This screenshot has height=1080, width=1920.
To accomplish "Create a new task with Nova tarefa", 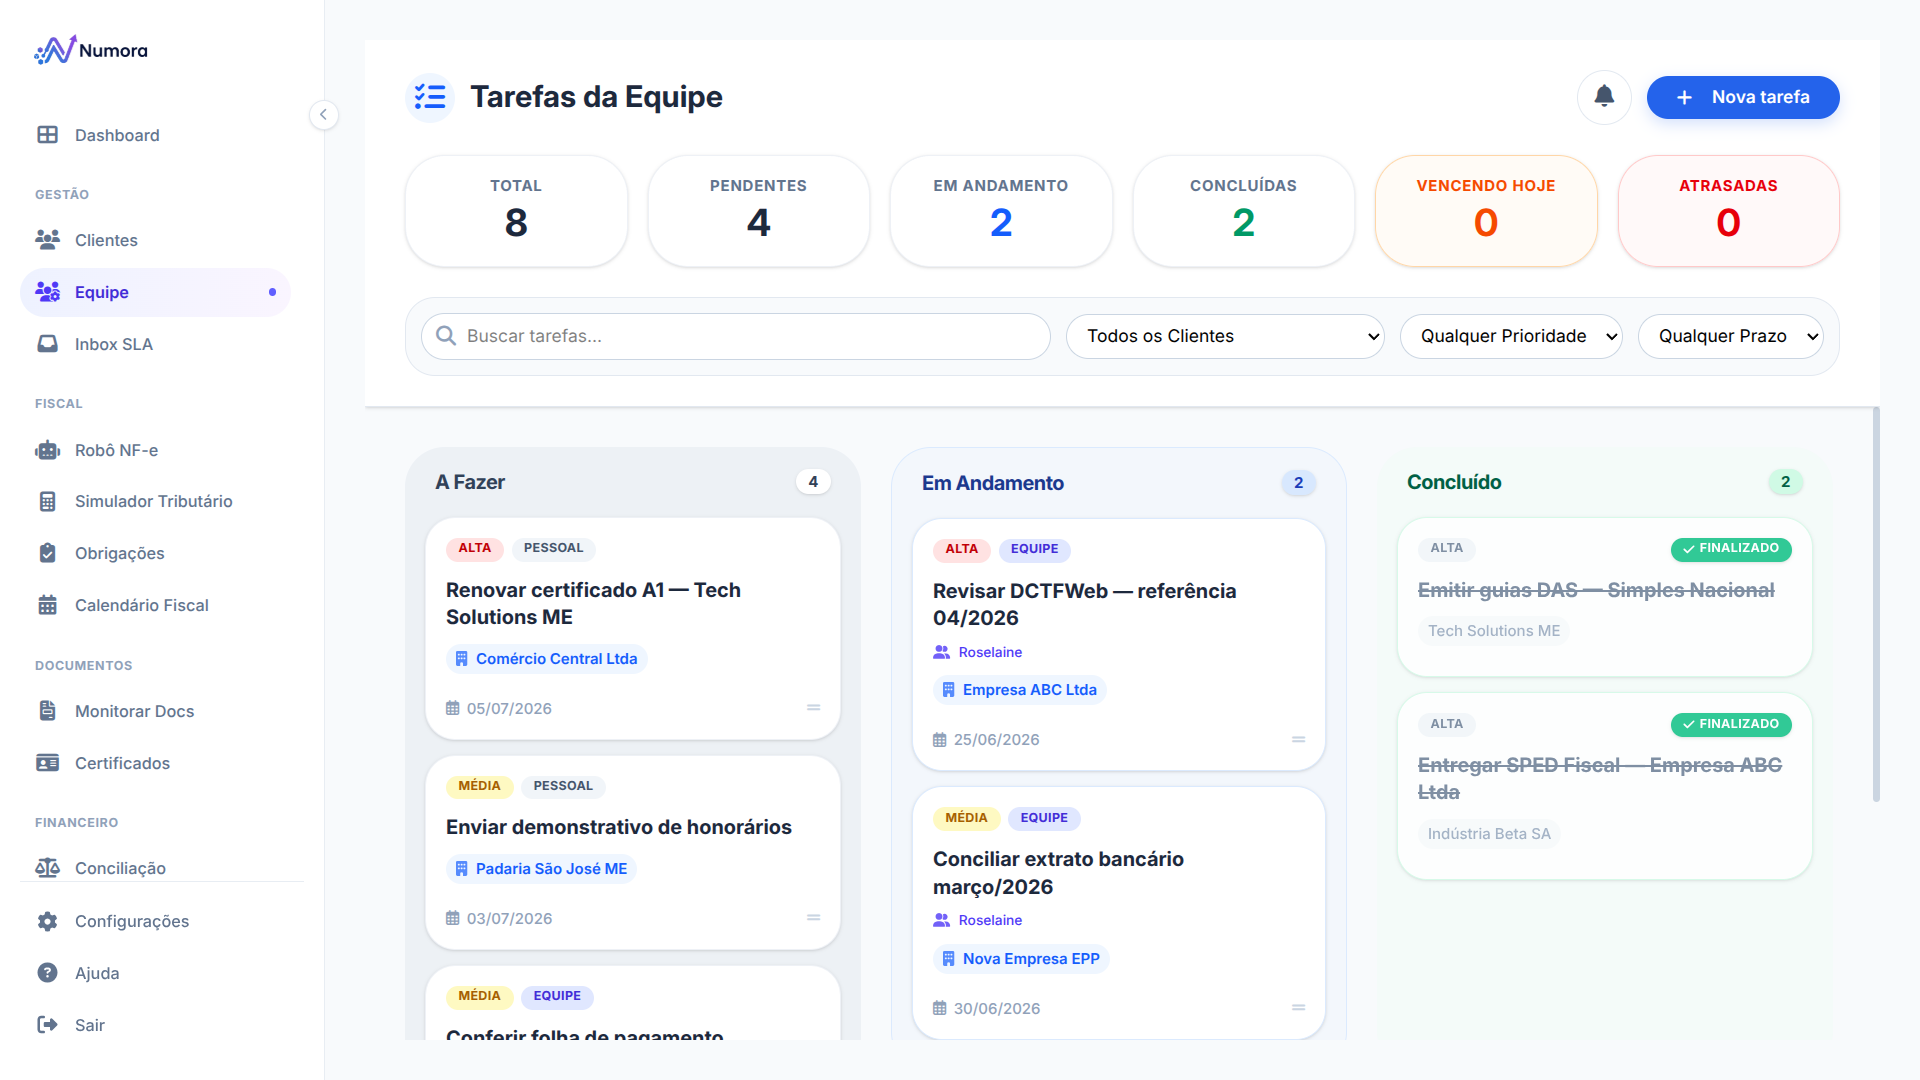I will tap(1743, 97).
